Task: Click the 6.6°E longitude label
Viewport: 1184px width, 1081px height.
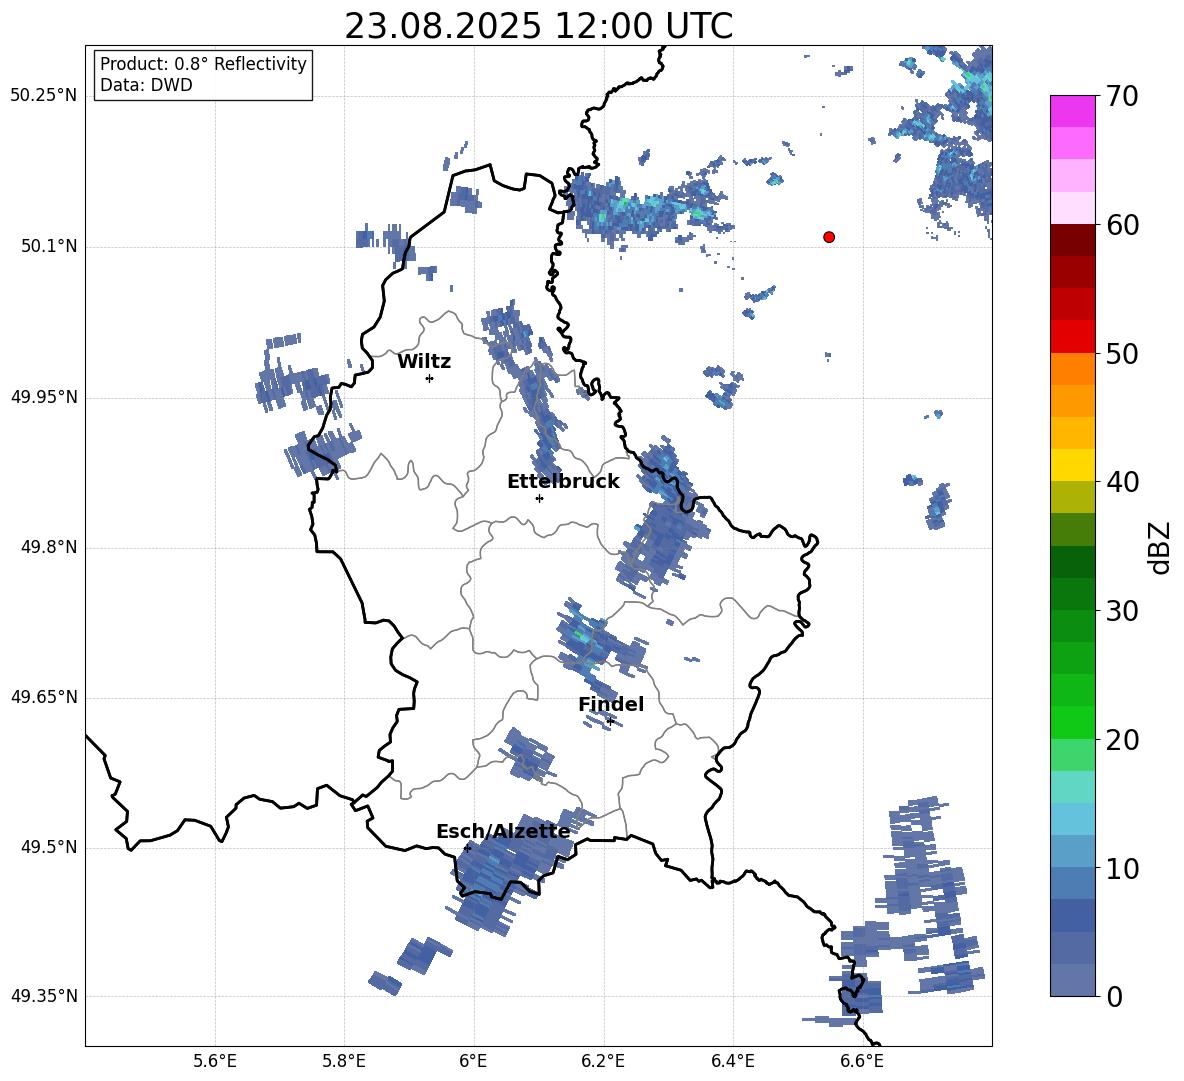Action: [862, 1061]
